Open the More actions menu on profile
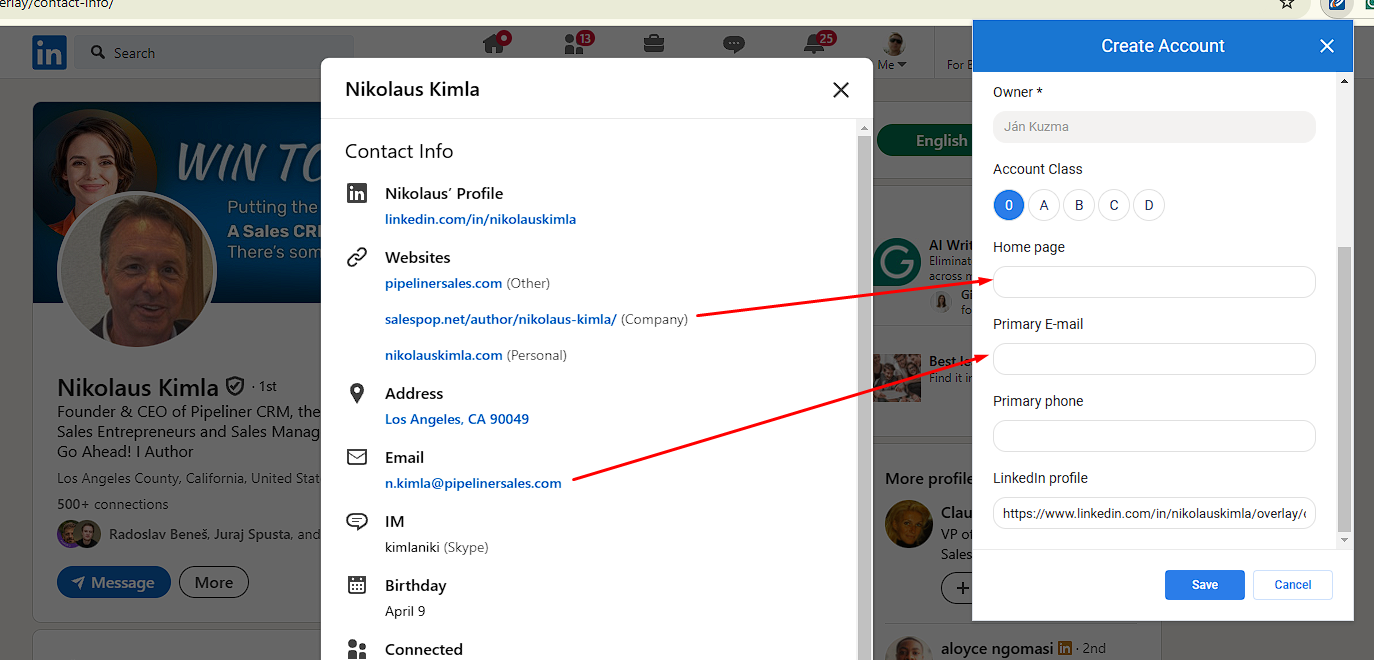This screenshot has width=1374, height=660. click(214, 582)
